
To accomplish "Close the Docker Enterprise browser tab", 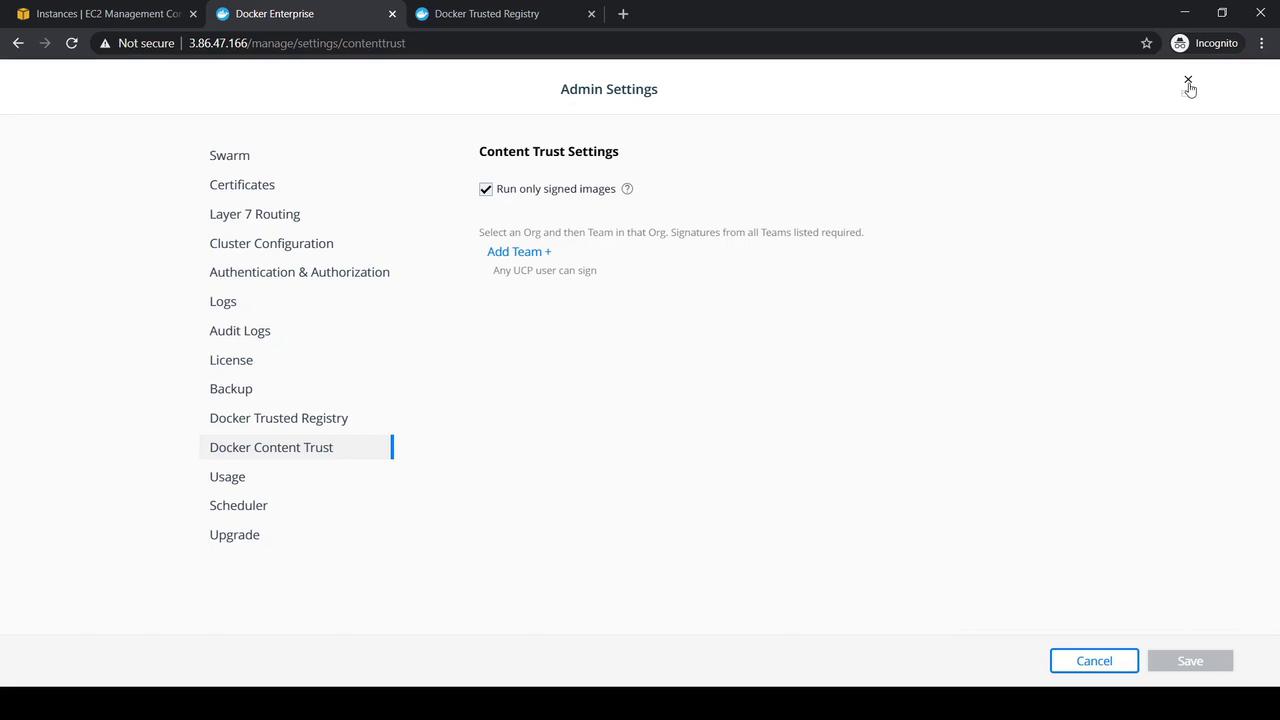I will (392, 14).
